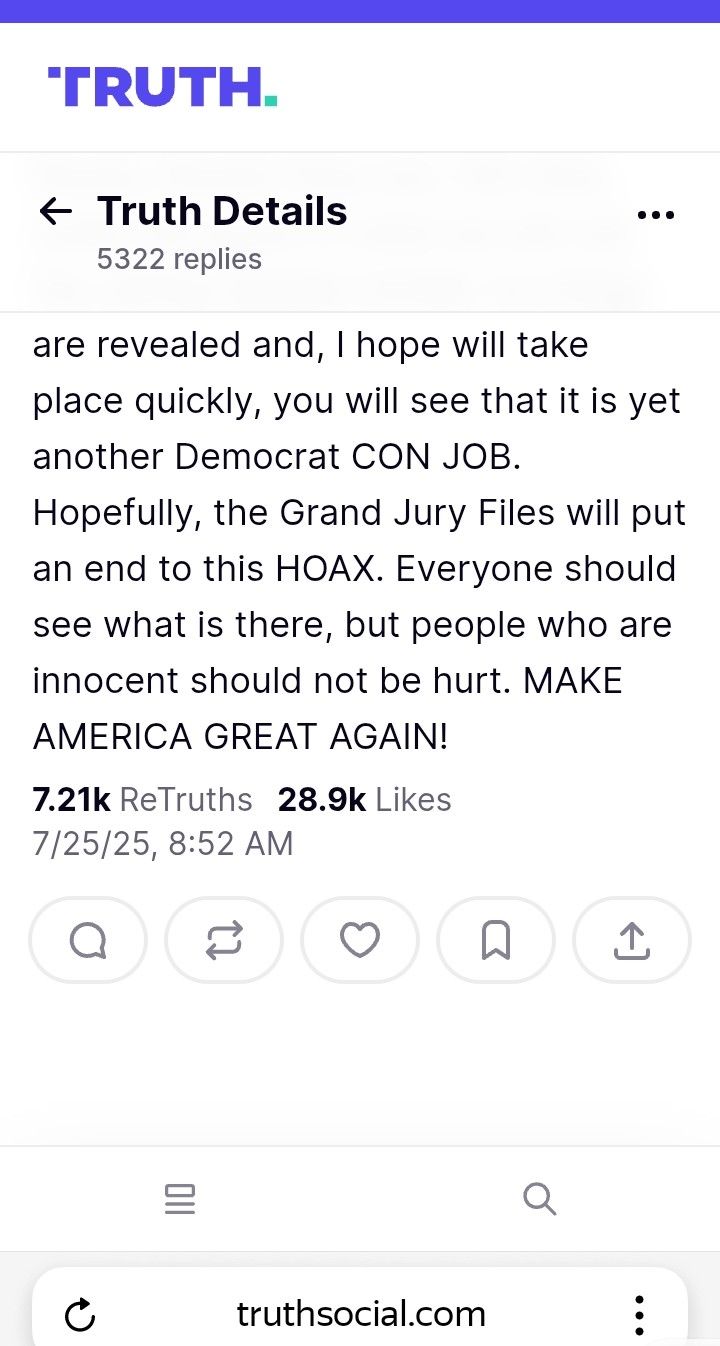Click the 5322 replies count
The height and width of the screenshot is (1346, 720).
coord(179,259)
